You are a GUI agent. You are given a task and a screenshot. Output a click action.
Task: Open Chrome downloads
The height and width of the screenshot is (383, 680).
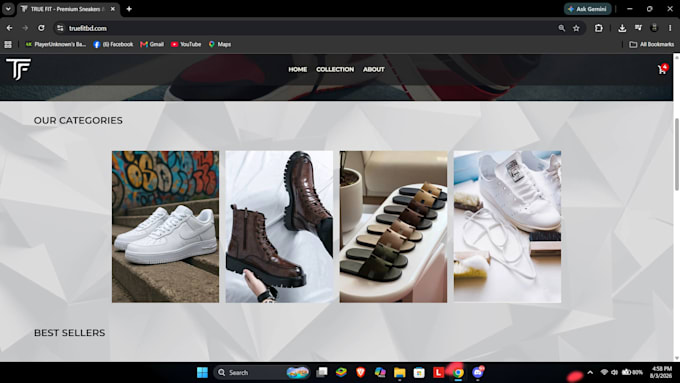click(x=622, y=28)
